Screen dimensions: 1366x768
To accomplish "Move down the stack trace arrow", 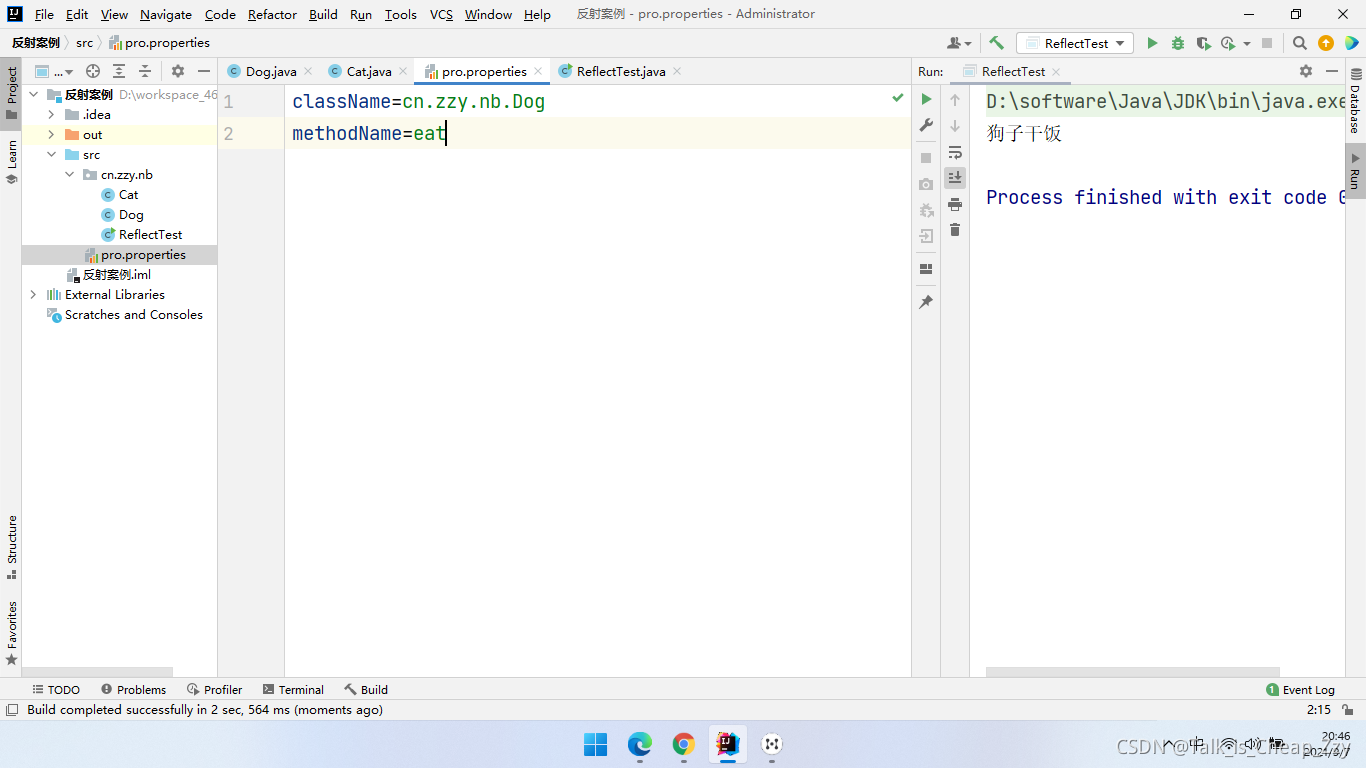I will point(955,126).
